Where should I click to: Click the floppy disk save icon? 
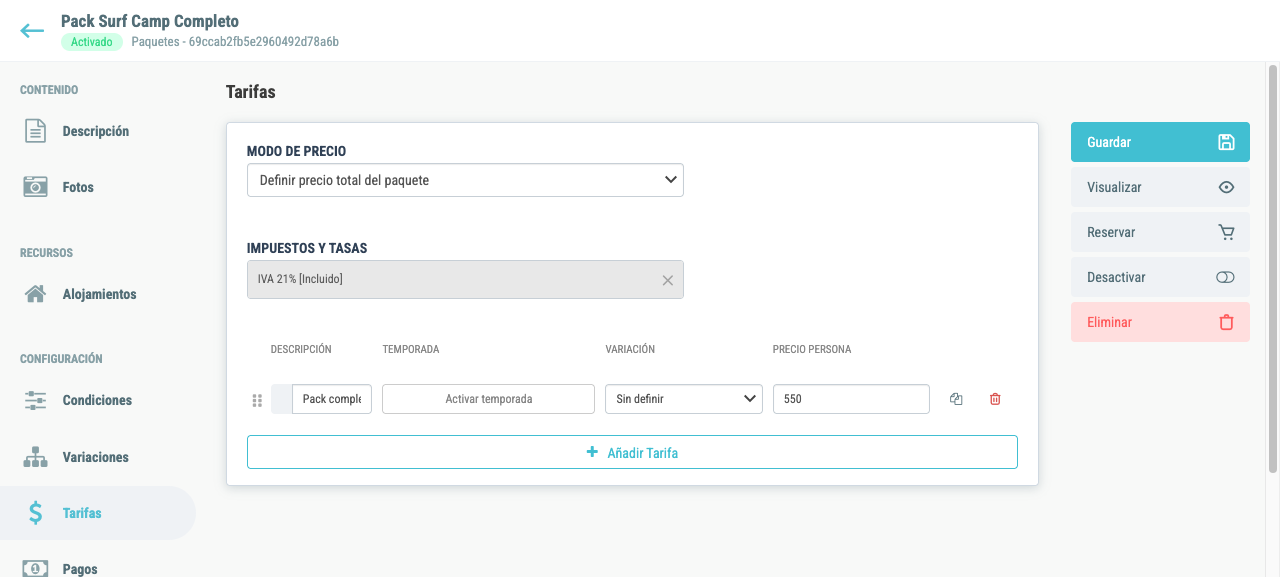coord(1226,142)
